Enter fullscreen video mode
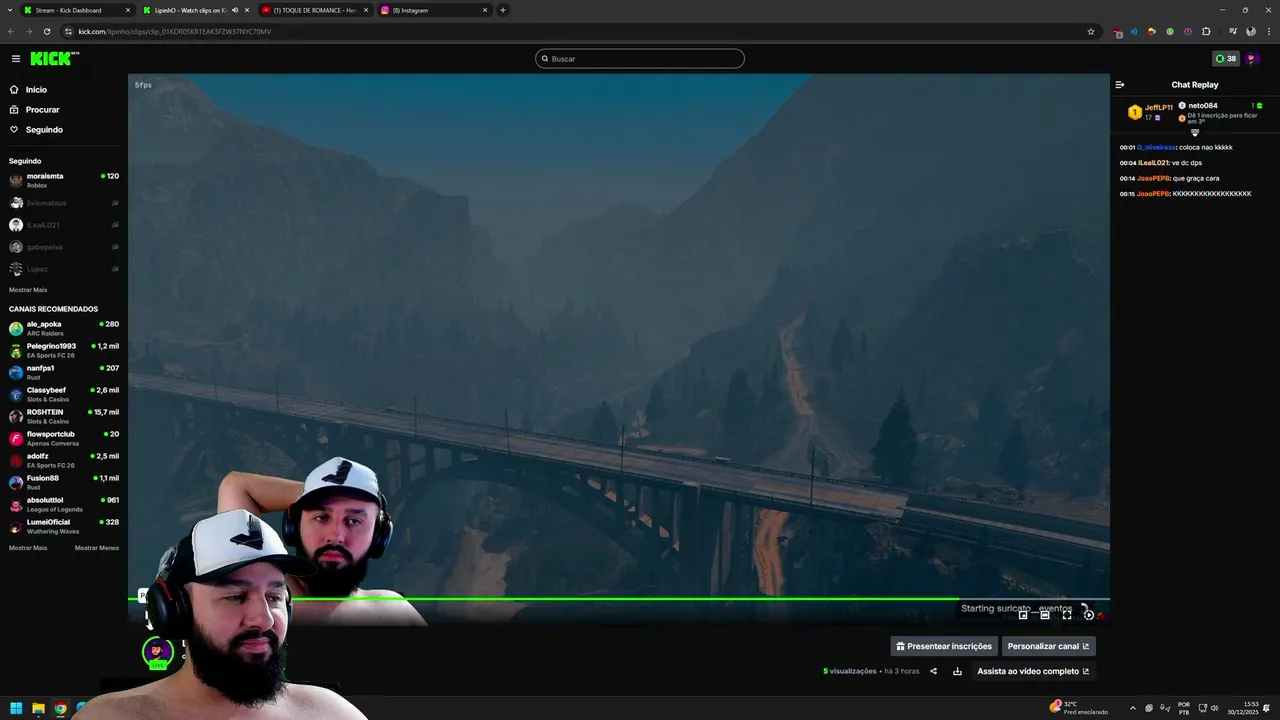 (1067, 614)
